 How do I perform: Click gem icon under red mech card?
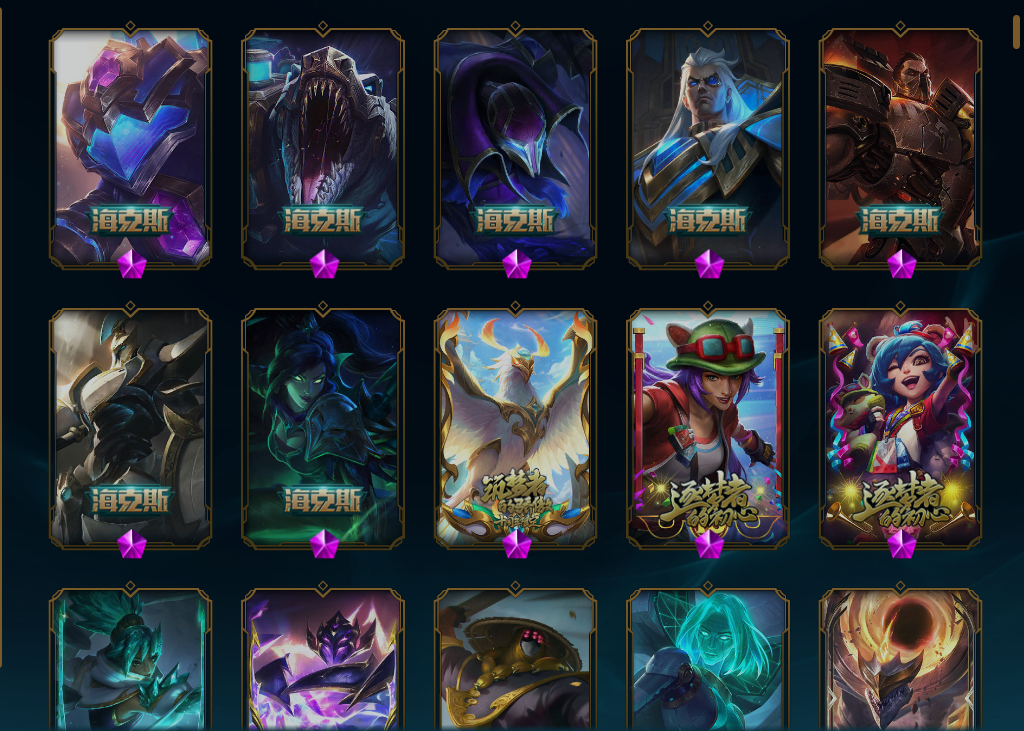pos(902,264)
